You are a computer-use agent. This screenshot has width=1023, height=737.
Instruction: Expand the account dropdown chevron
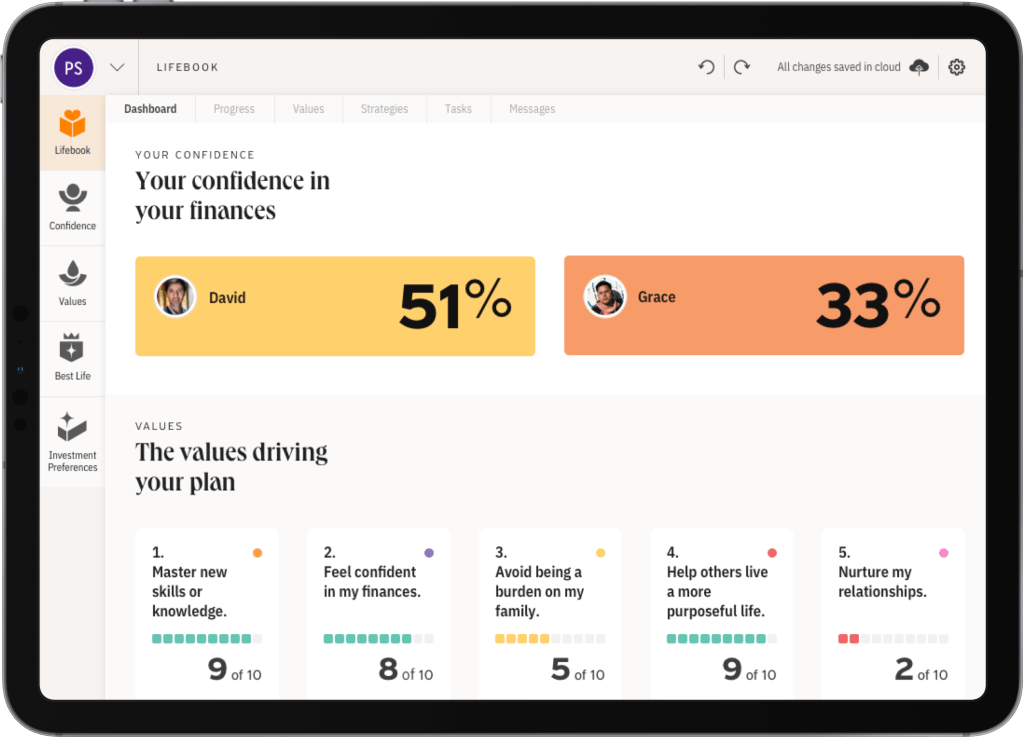117,68
